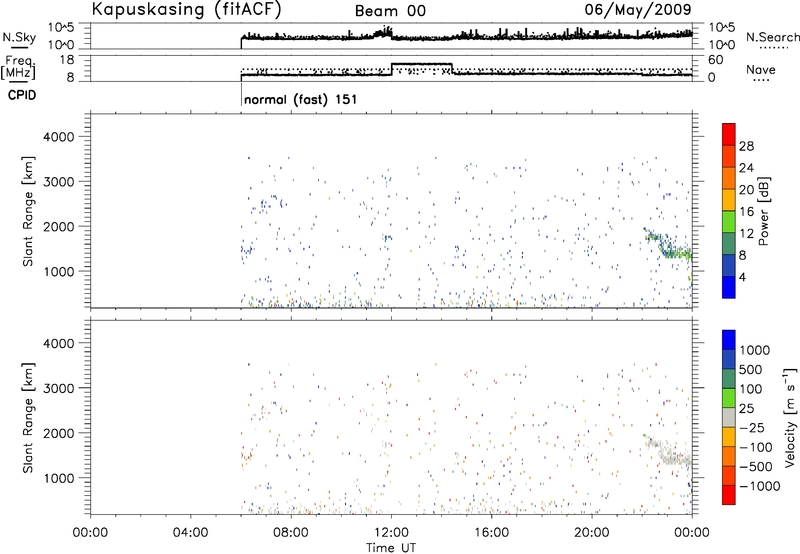This screenshot has height=554, width=800.
Task: Click the "2000" tick of the velocity panel
Action: click(59, 434)
